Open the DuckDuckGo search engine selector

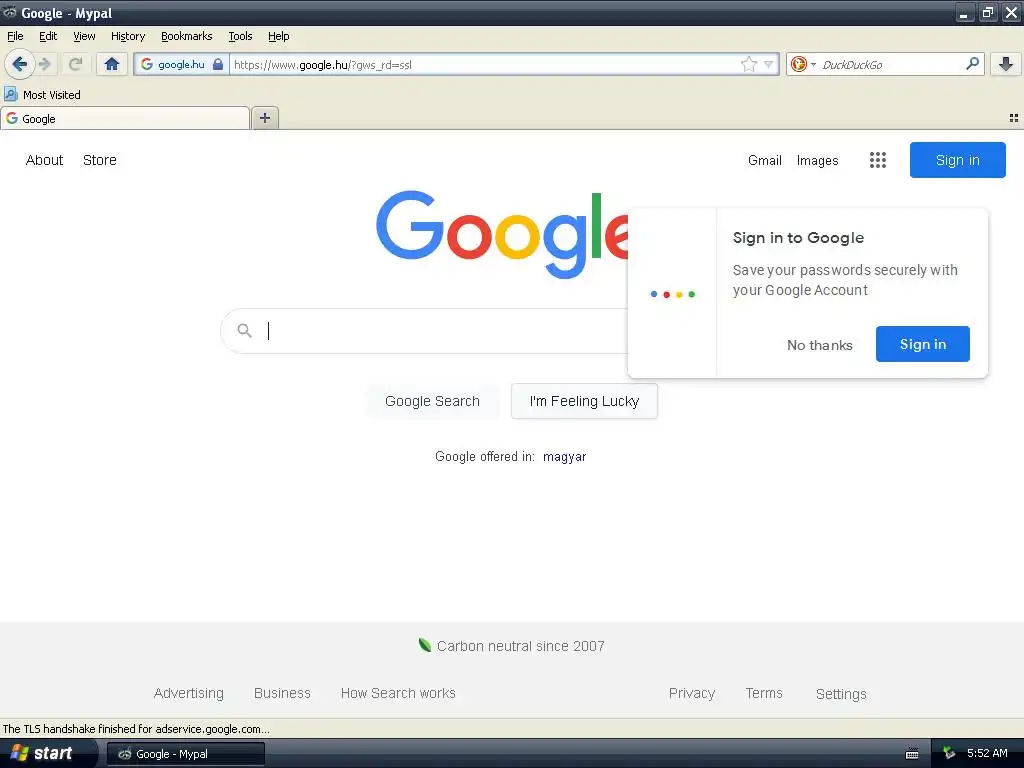(803, 64)
